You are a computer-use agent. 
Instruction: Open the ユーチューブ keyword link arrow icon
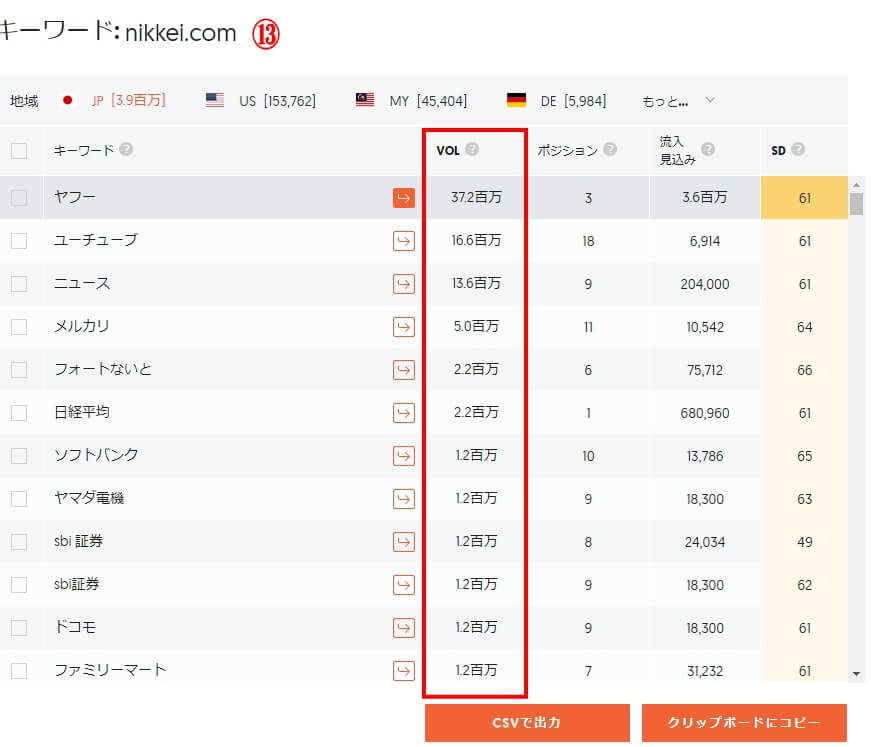[x=404, y=241]
